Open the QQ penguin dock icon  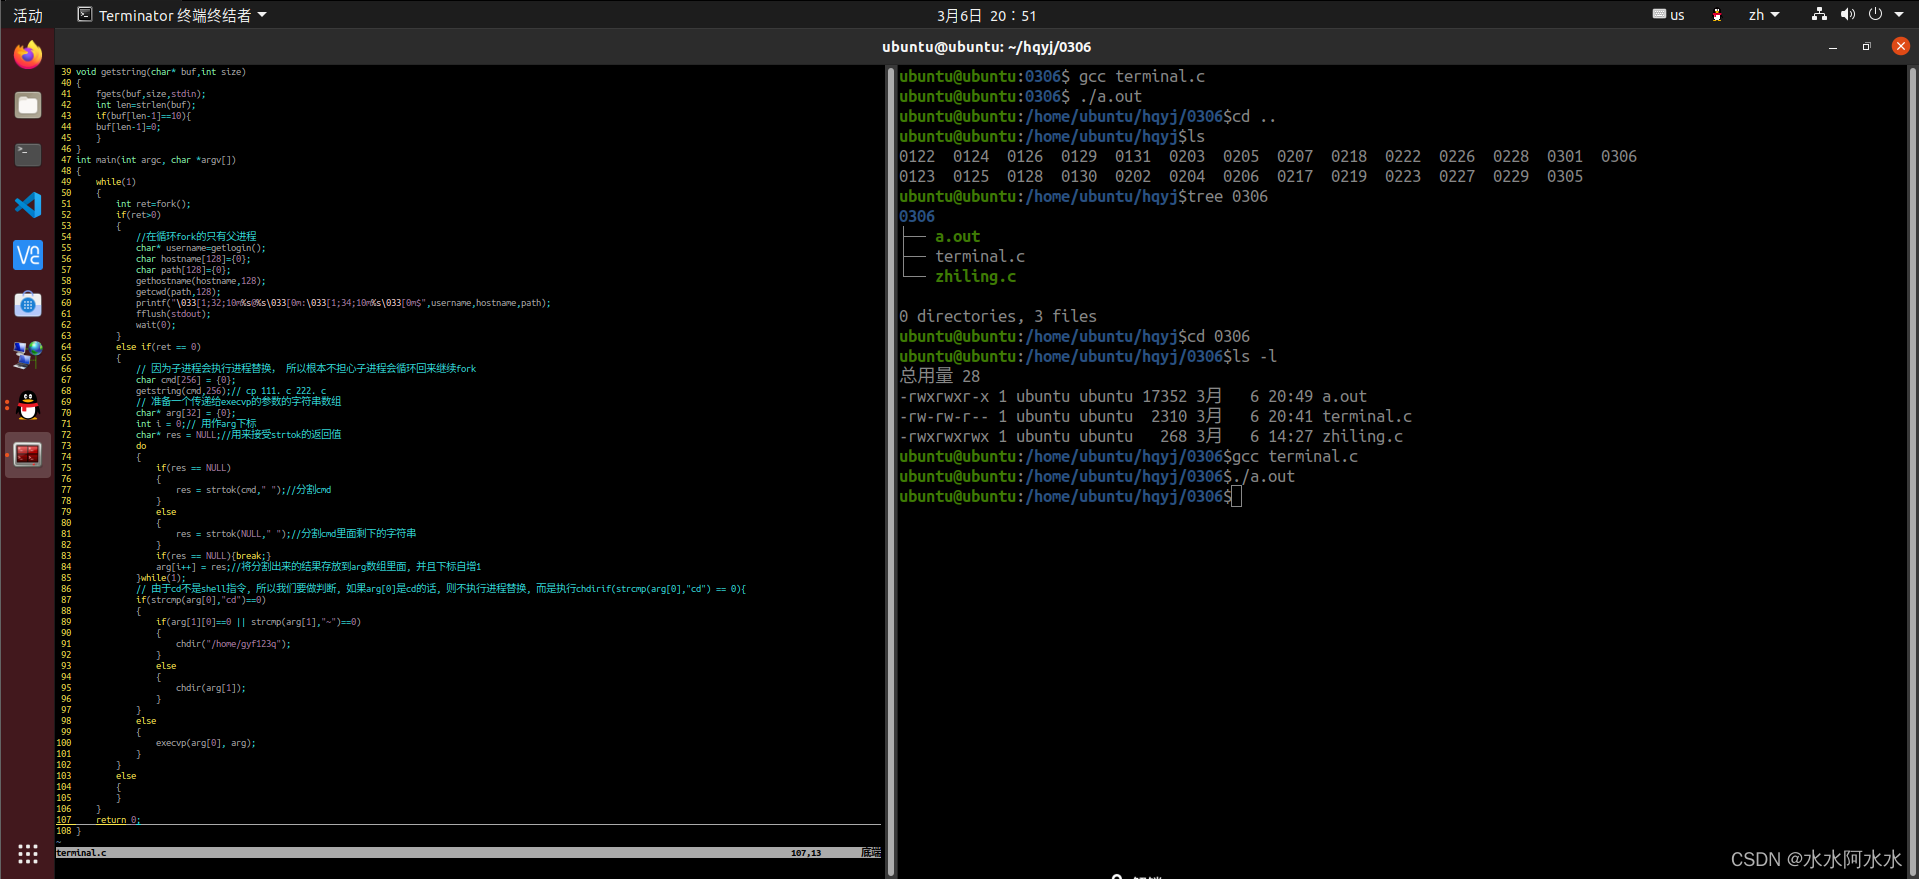point(28,405)
